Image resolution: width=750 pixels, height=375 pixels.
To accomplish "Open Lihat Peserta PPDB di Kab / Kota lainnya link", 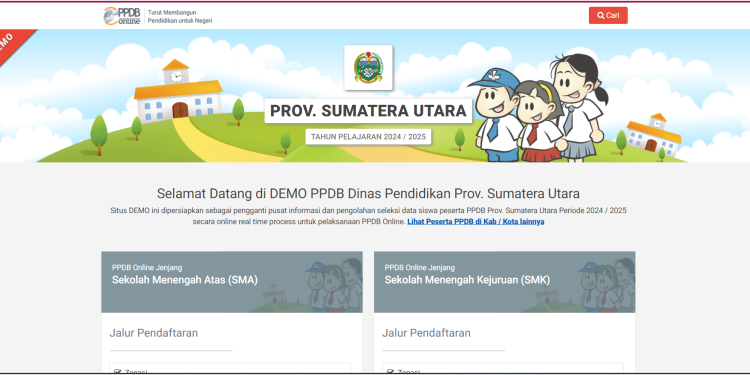I will (x=475, y=222).
